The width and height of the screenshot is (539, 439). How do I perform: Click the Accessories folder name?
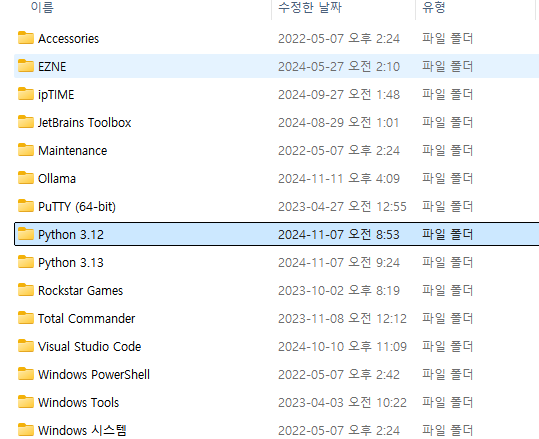pos(68,39)
